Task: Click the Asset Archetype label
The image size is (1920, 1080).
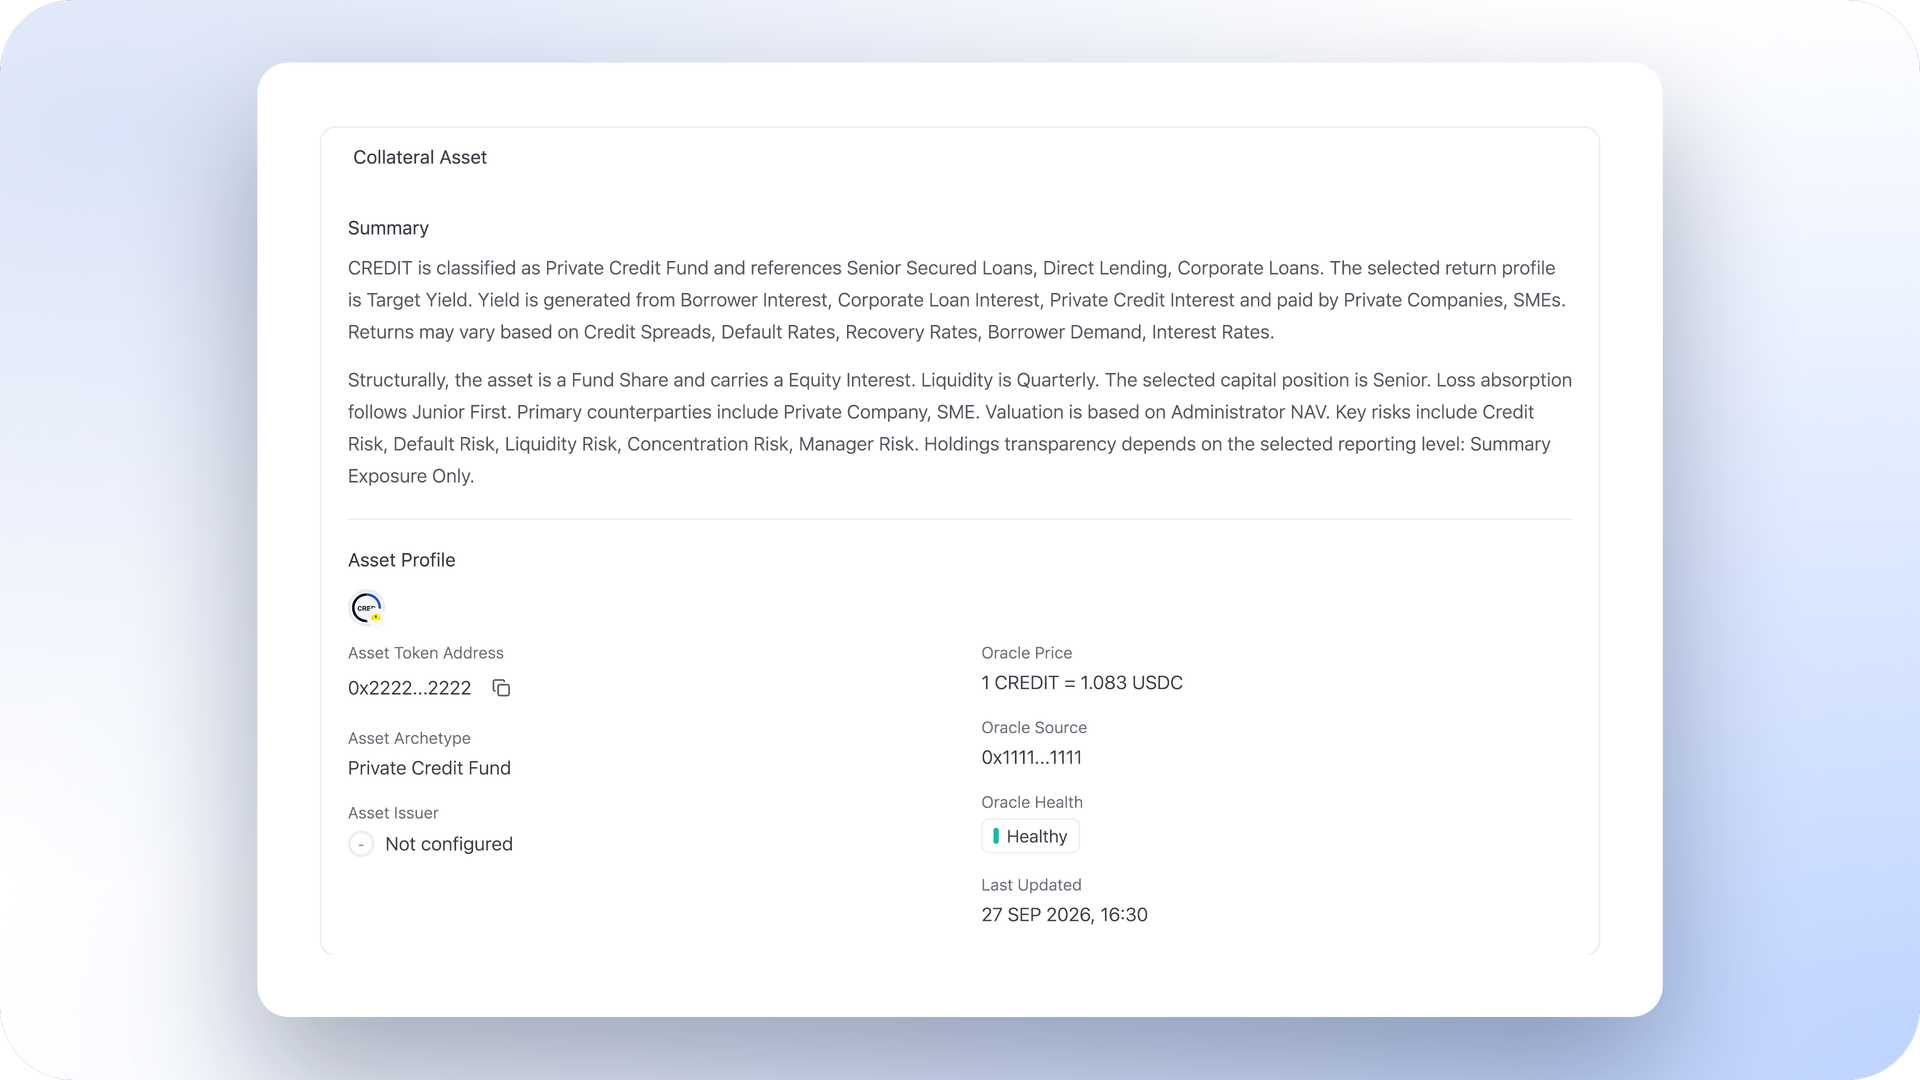Action: click(x=409, y=738)
